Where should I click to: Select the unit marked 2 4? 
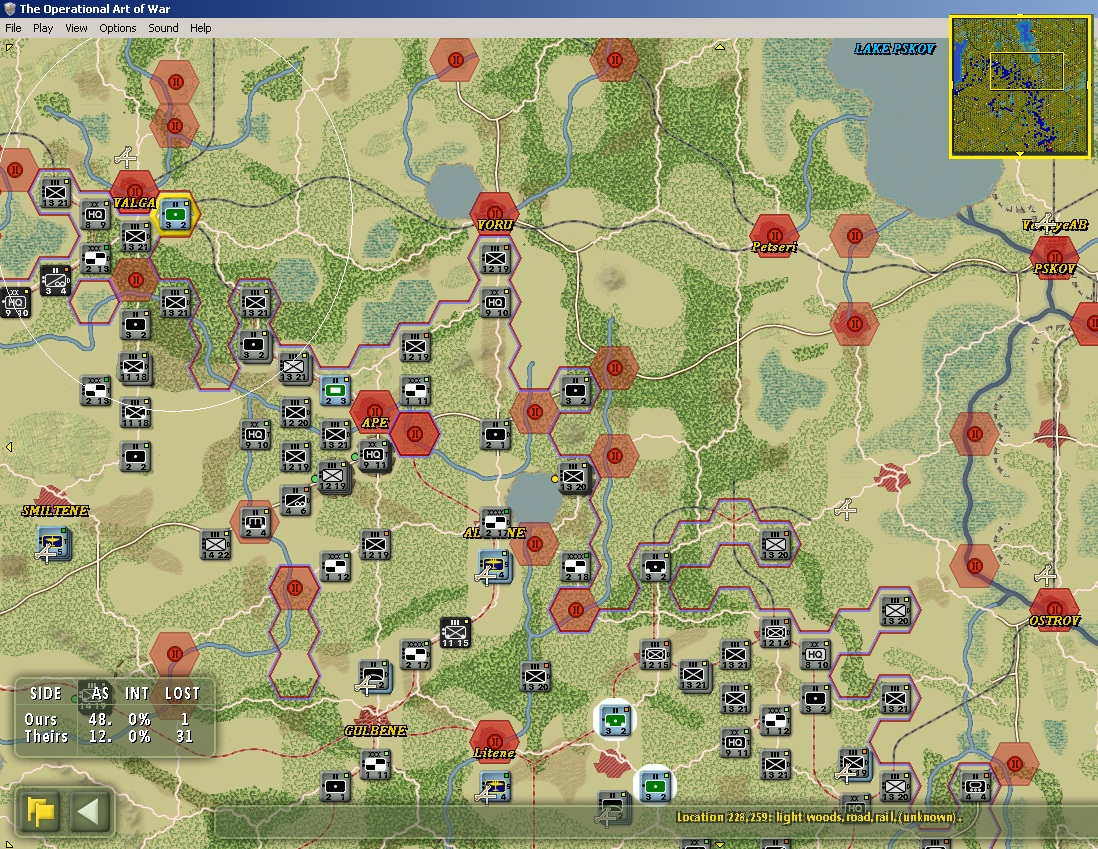255,522
